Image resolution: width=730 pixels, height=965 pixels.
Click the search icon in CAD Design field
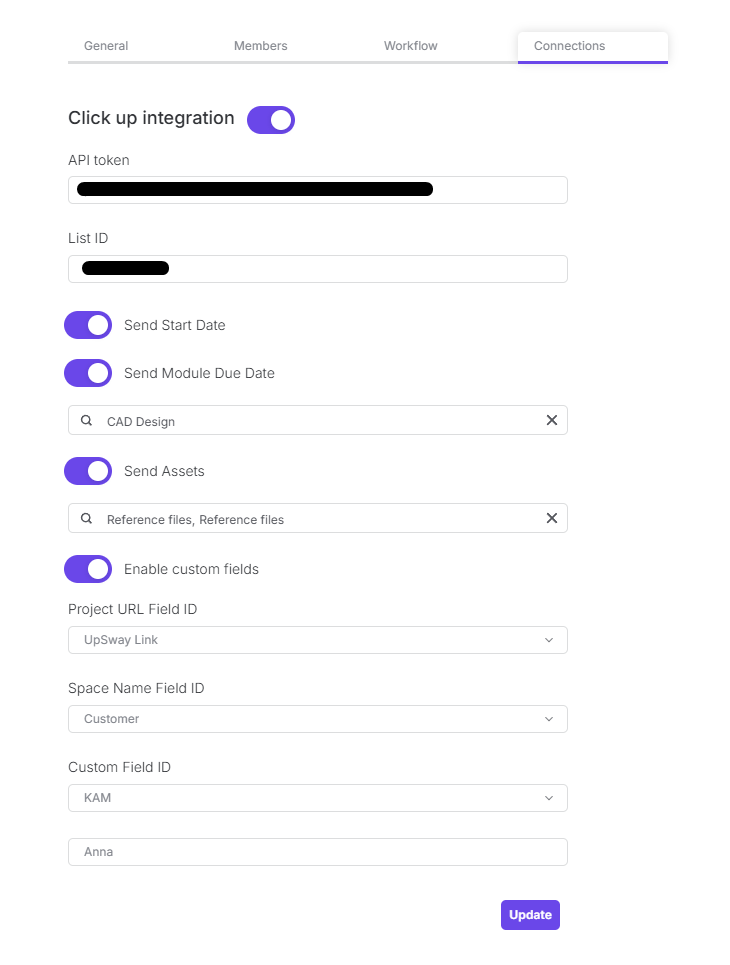tap(87, 421)
